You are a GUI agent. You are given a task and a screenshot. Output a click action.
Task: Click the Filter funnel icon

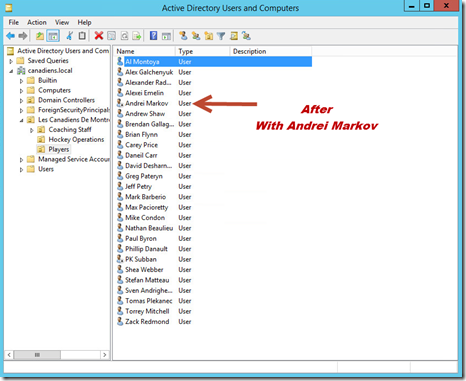point(221,36)
